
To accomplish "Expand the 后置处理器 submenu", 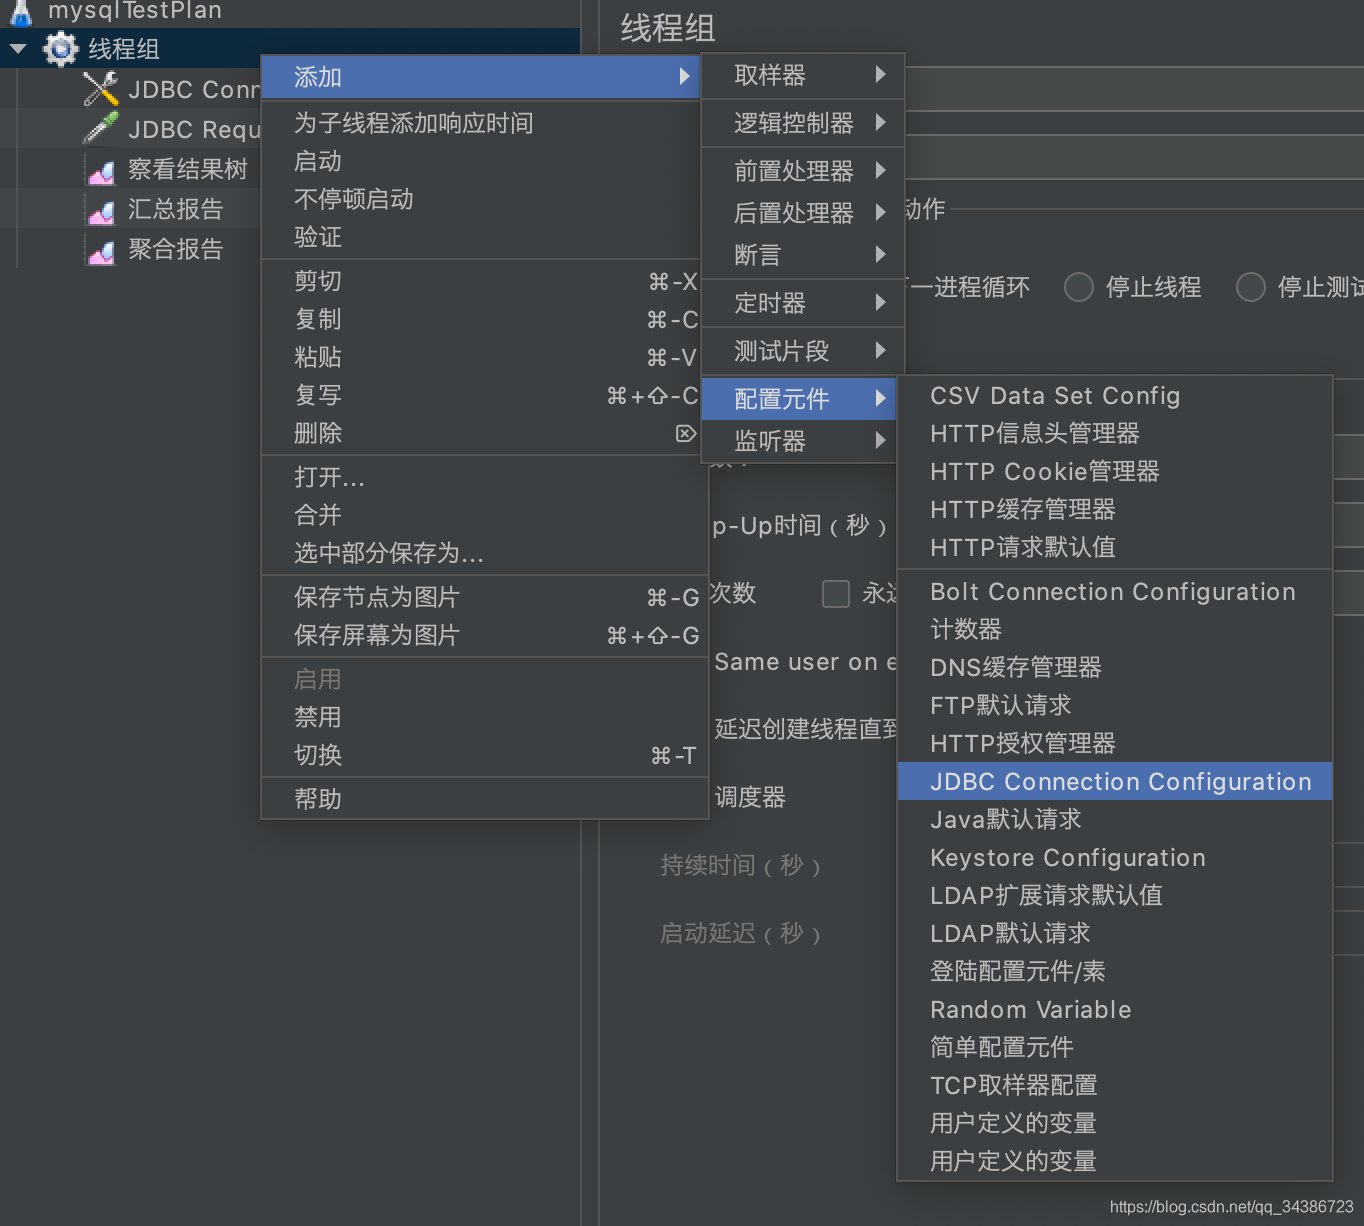I will click(803, 213).
